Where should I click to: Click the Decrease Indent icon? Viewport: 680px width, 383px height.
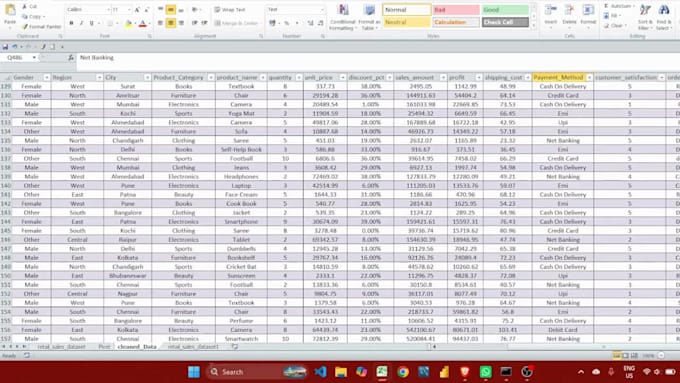194,23
